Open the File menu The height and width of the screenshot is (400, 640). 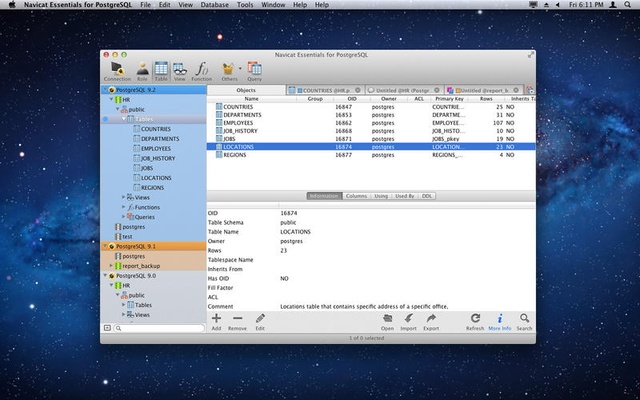[x=145, y=5]
